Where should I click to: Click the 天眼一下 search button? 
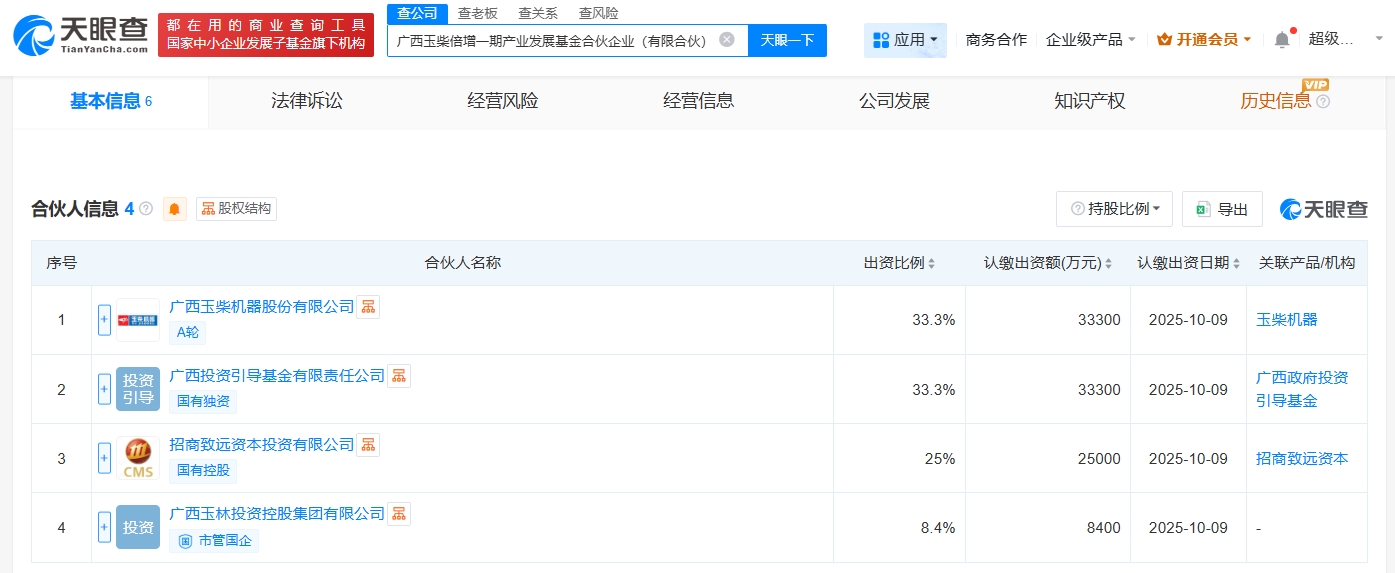787,40
